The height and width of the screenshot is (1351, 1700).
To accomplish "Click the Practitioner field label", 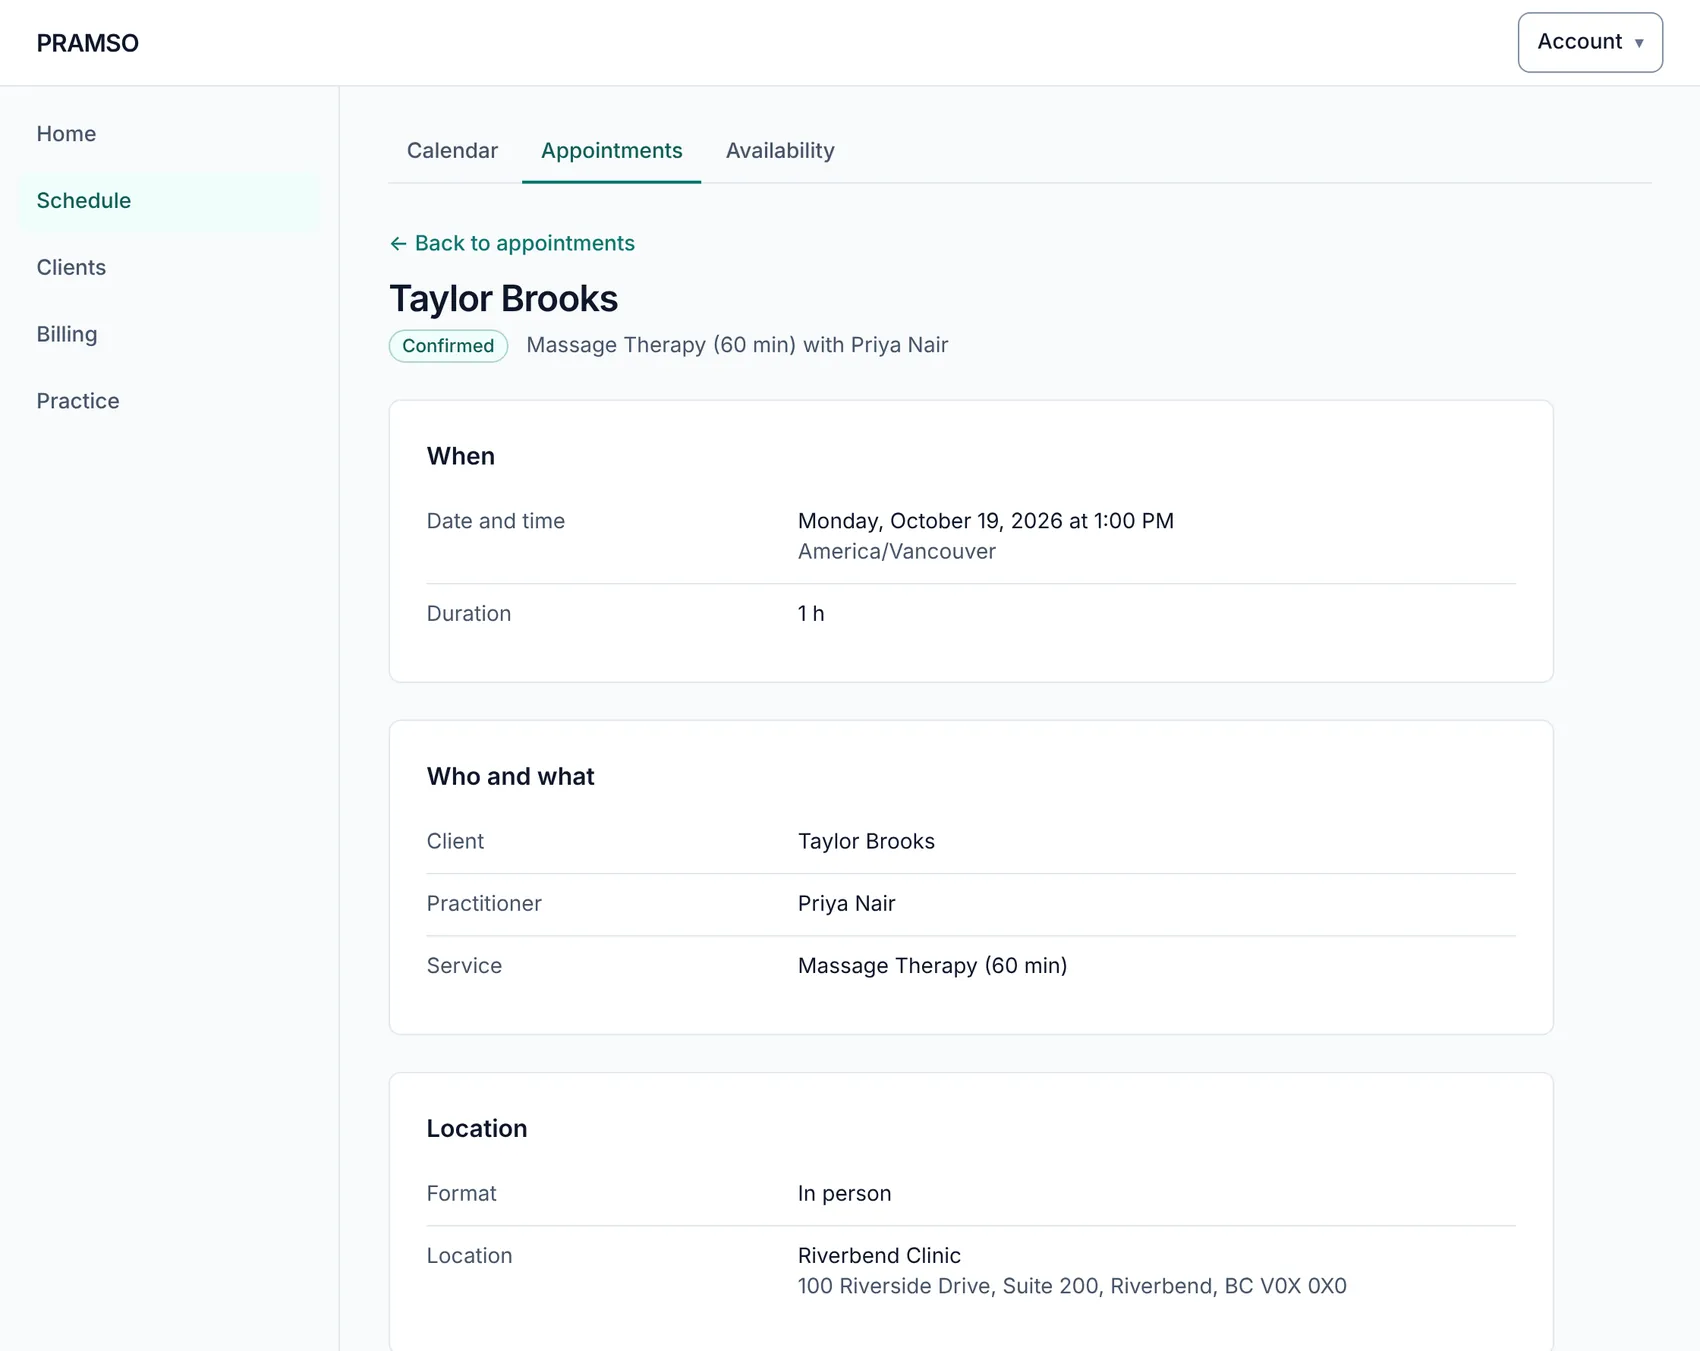I will point(484,904).
